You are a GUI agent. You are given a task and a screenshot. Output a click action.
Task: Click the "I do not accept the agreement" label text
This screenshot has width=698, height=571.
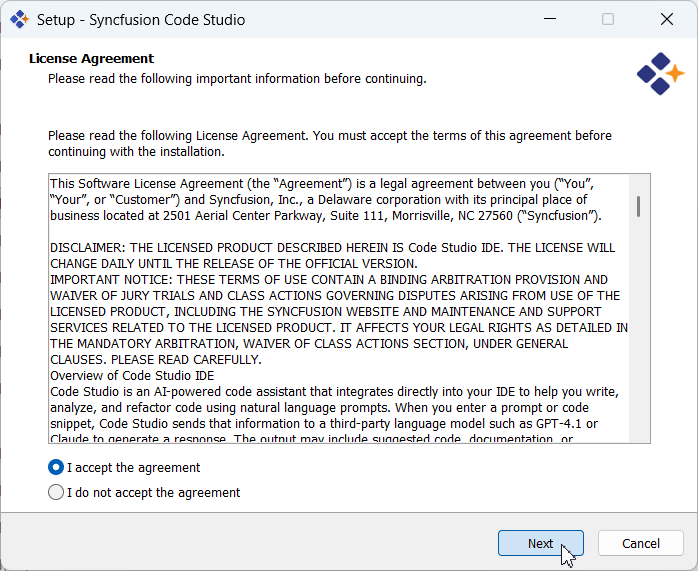tap(153, 492)
